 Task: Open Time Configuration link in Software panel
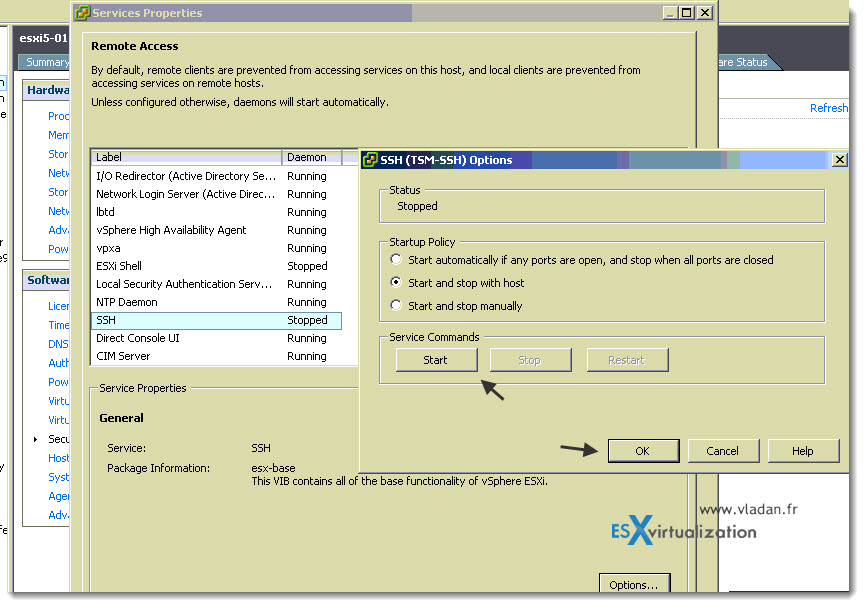[x=58, y=326]
